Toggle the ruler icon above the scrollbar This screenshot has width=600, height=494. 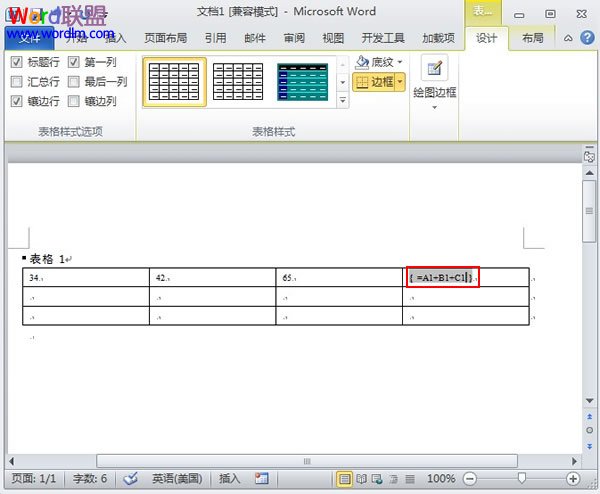[589, 155]
